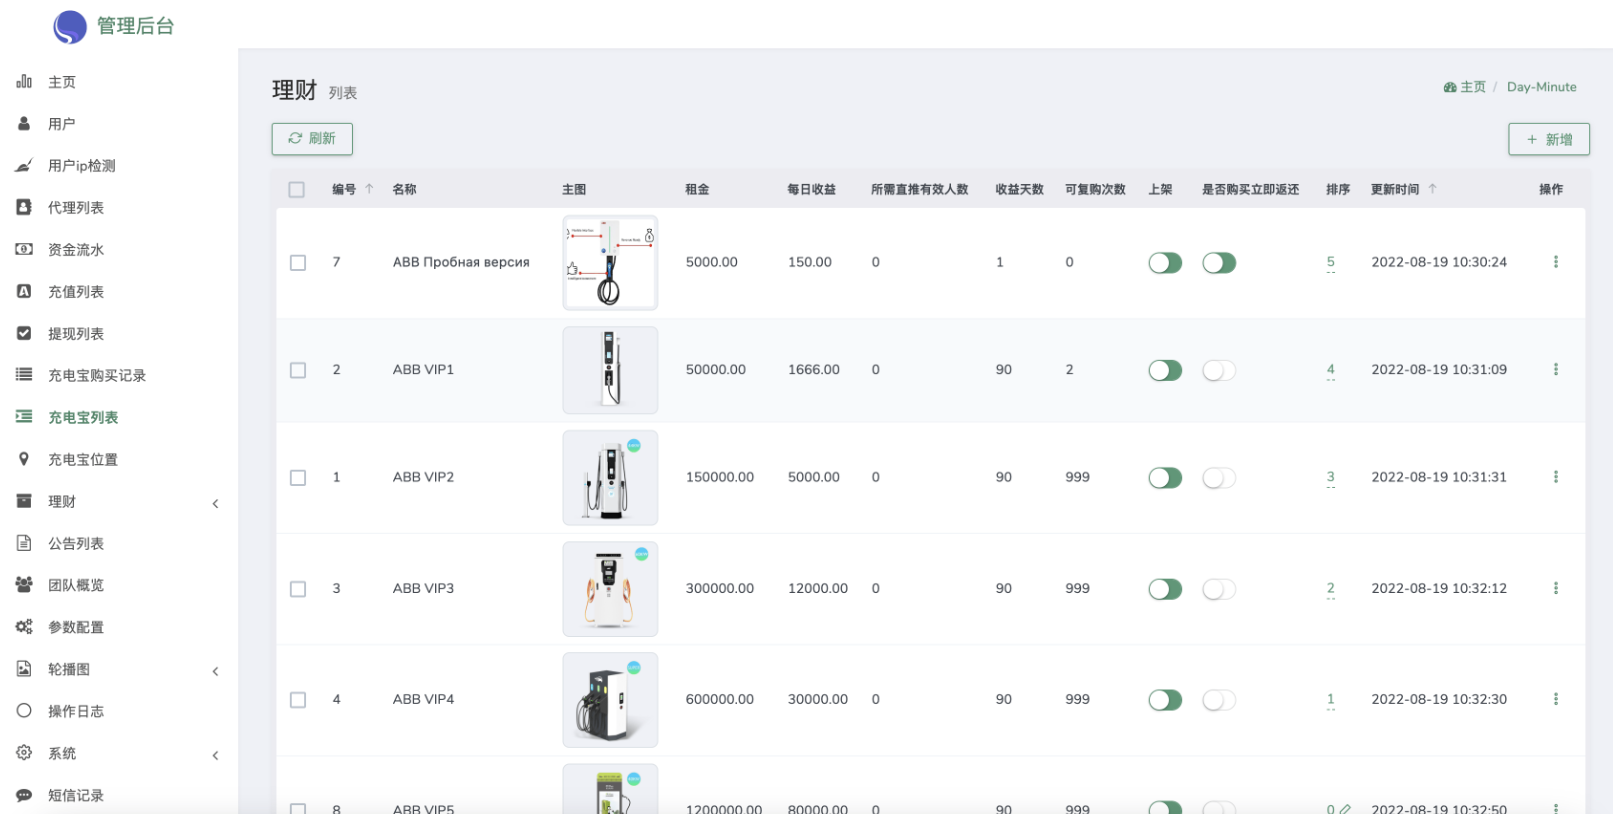Toggle 上架 switch for ABB VIP1

tap(1165, 370)
